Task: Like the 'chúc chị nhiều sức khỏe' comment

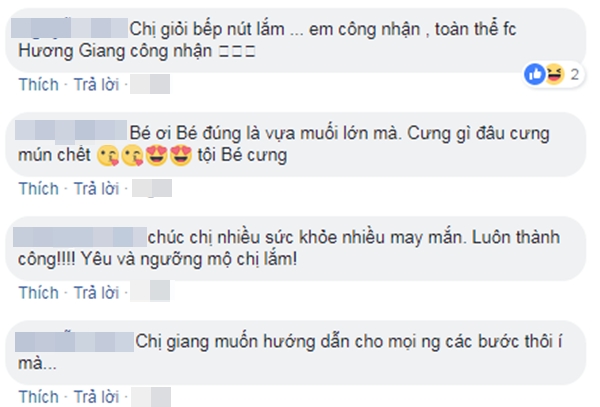Action: pyautogui.click(x=39, y=293)
